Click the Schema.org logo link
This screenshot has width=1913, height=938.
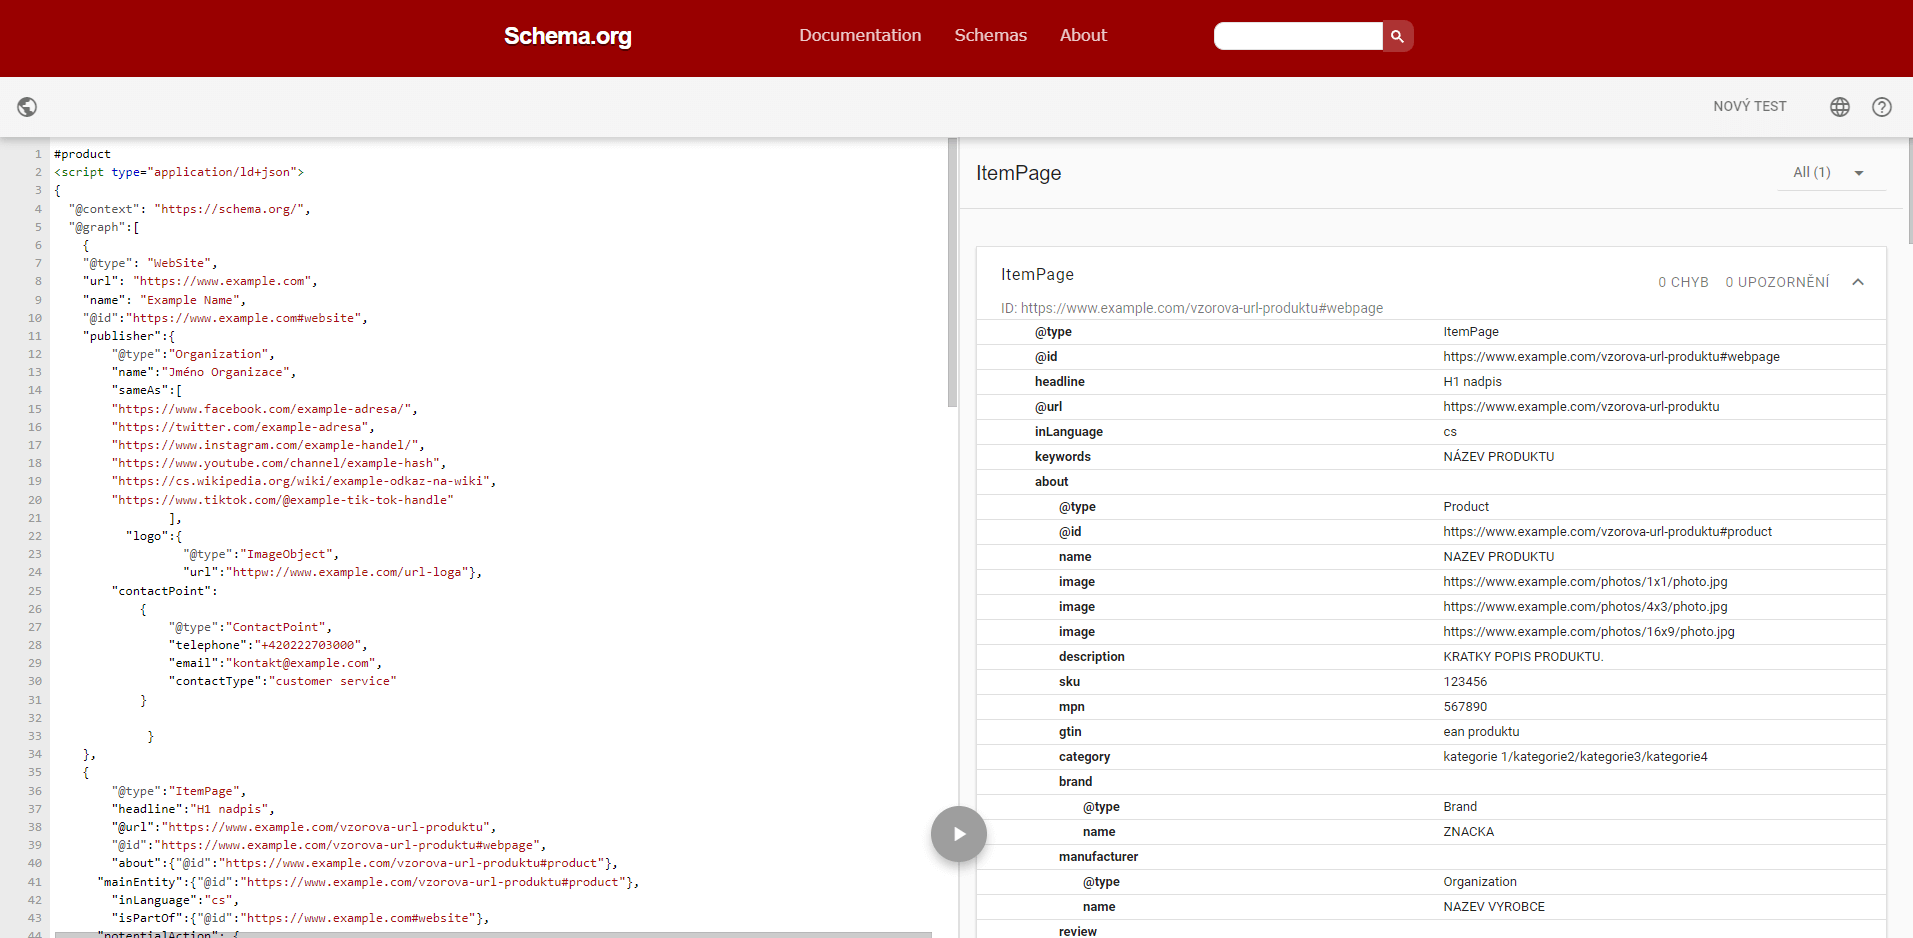[567, 36]
